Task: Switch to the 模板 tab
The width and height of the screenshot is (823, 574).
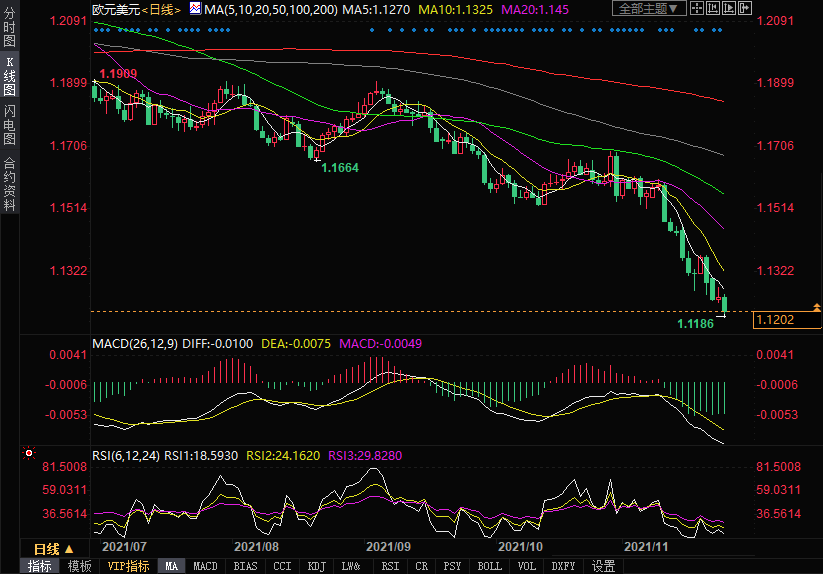Action: [79, 566]
